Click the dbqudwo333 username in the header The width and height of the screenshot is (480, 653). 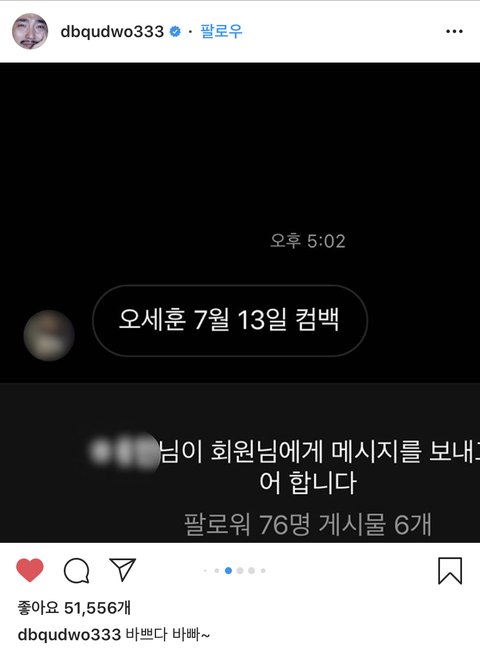coord(112,32)
